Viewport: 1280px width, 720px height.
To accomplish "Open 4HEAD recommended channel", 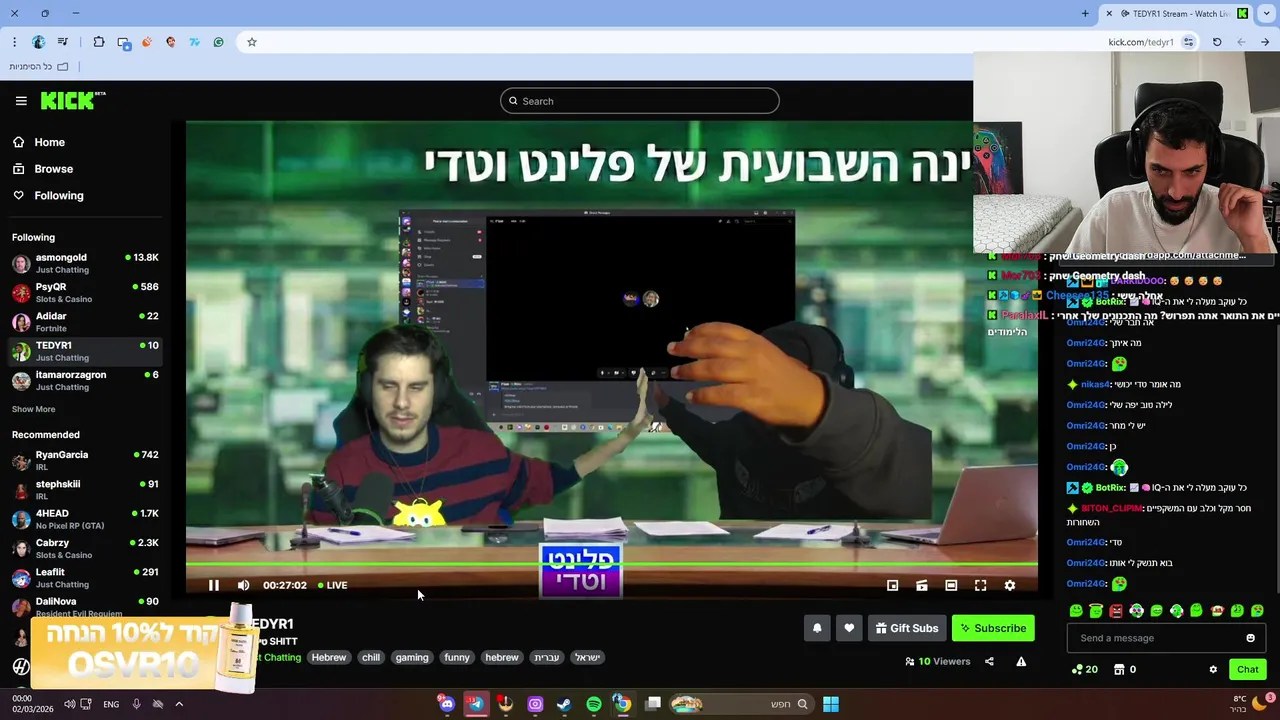I will (x=85, y=519).
